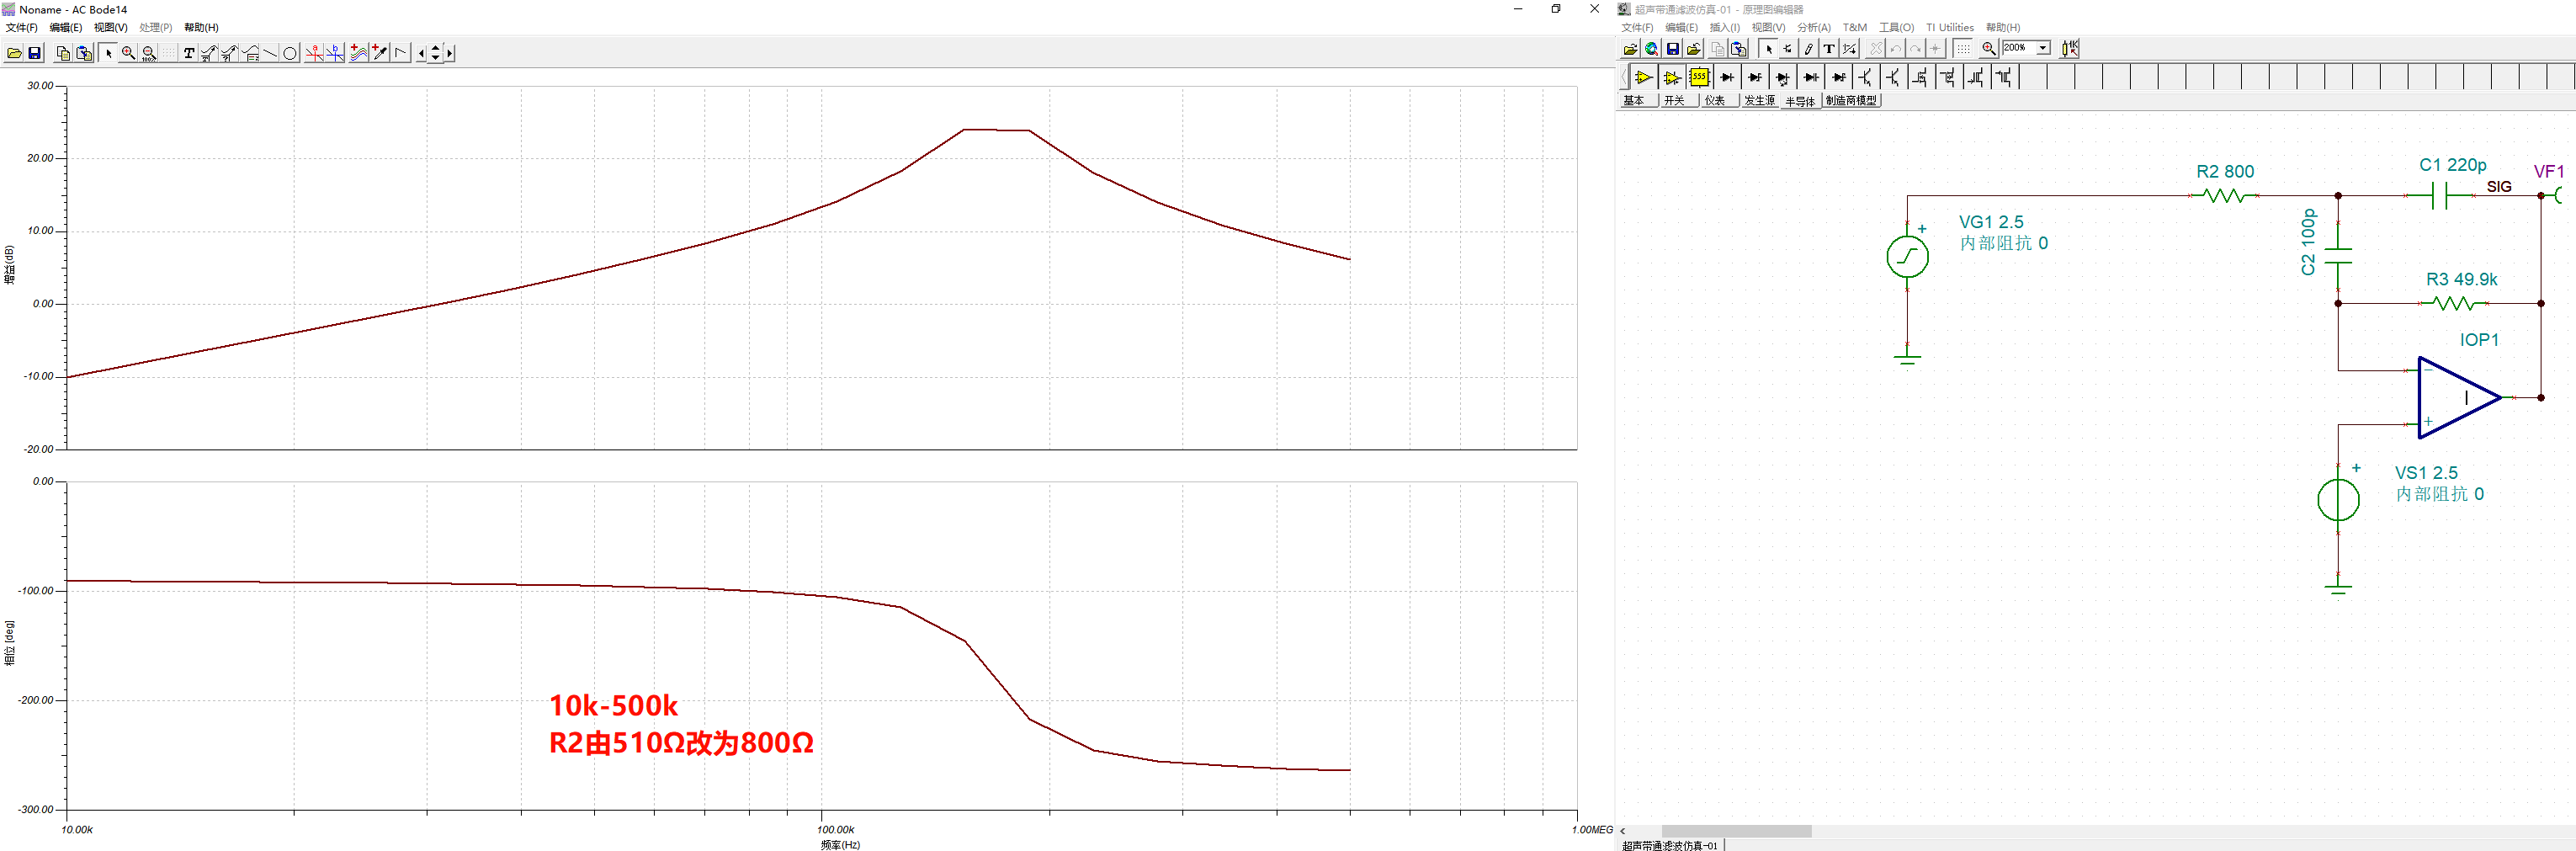Select the R2 800 resistor
Screen dimensions: 2576x851
point(2225,195)
